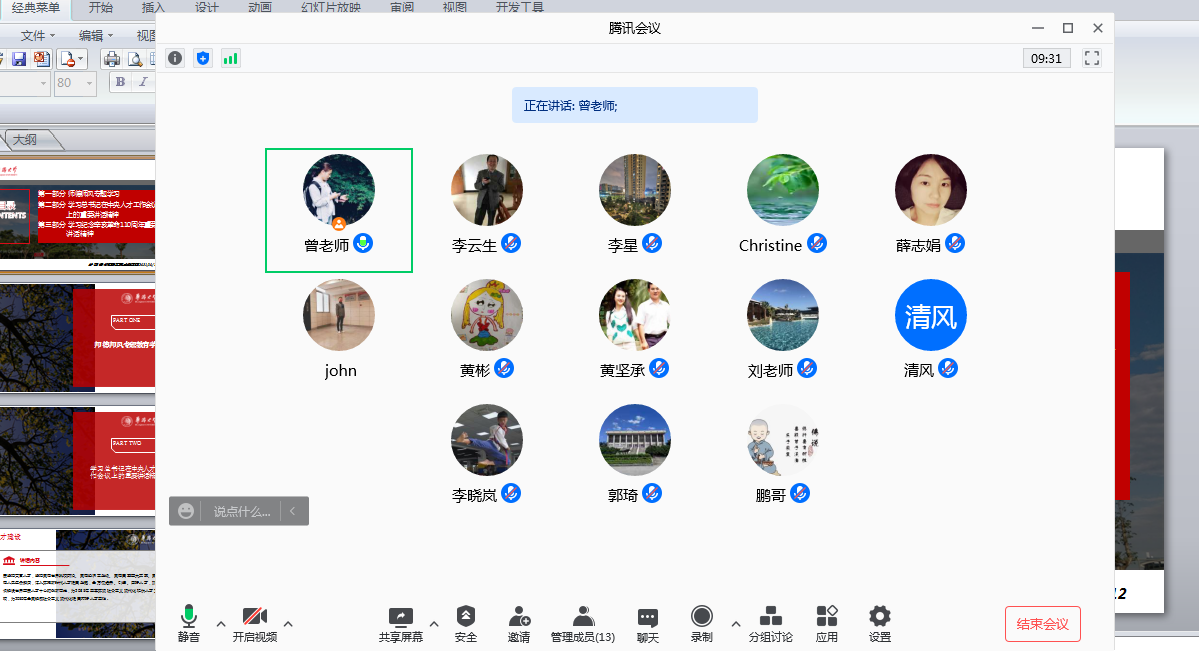Click the 说点什么... chat input field
This screenshot has width=1199, height=651.
pyautogui.click(x=240, y=511)
